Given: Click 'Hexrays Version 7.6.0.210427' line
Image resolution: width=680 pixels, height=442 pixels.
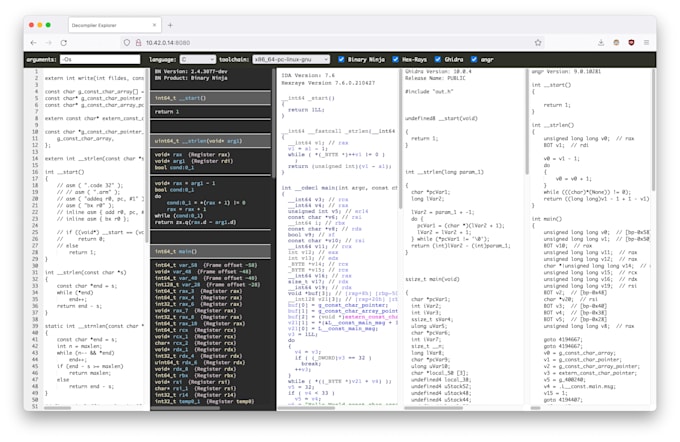Looking at the screenshot, I should click(328, 82).
